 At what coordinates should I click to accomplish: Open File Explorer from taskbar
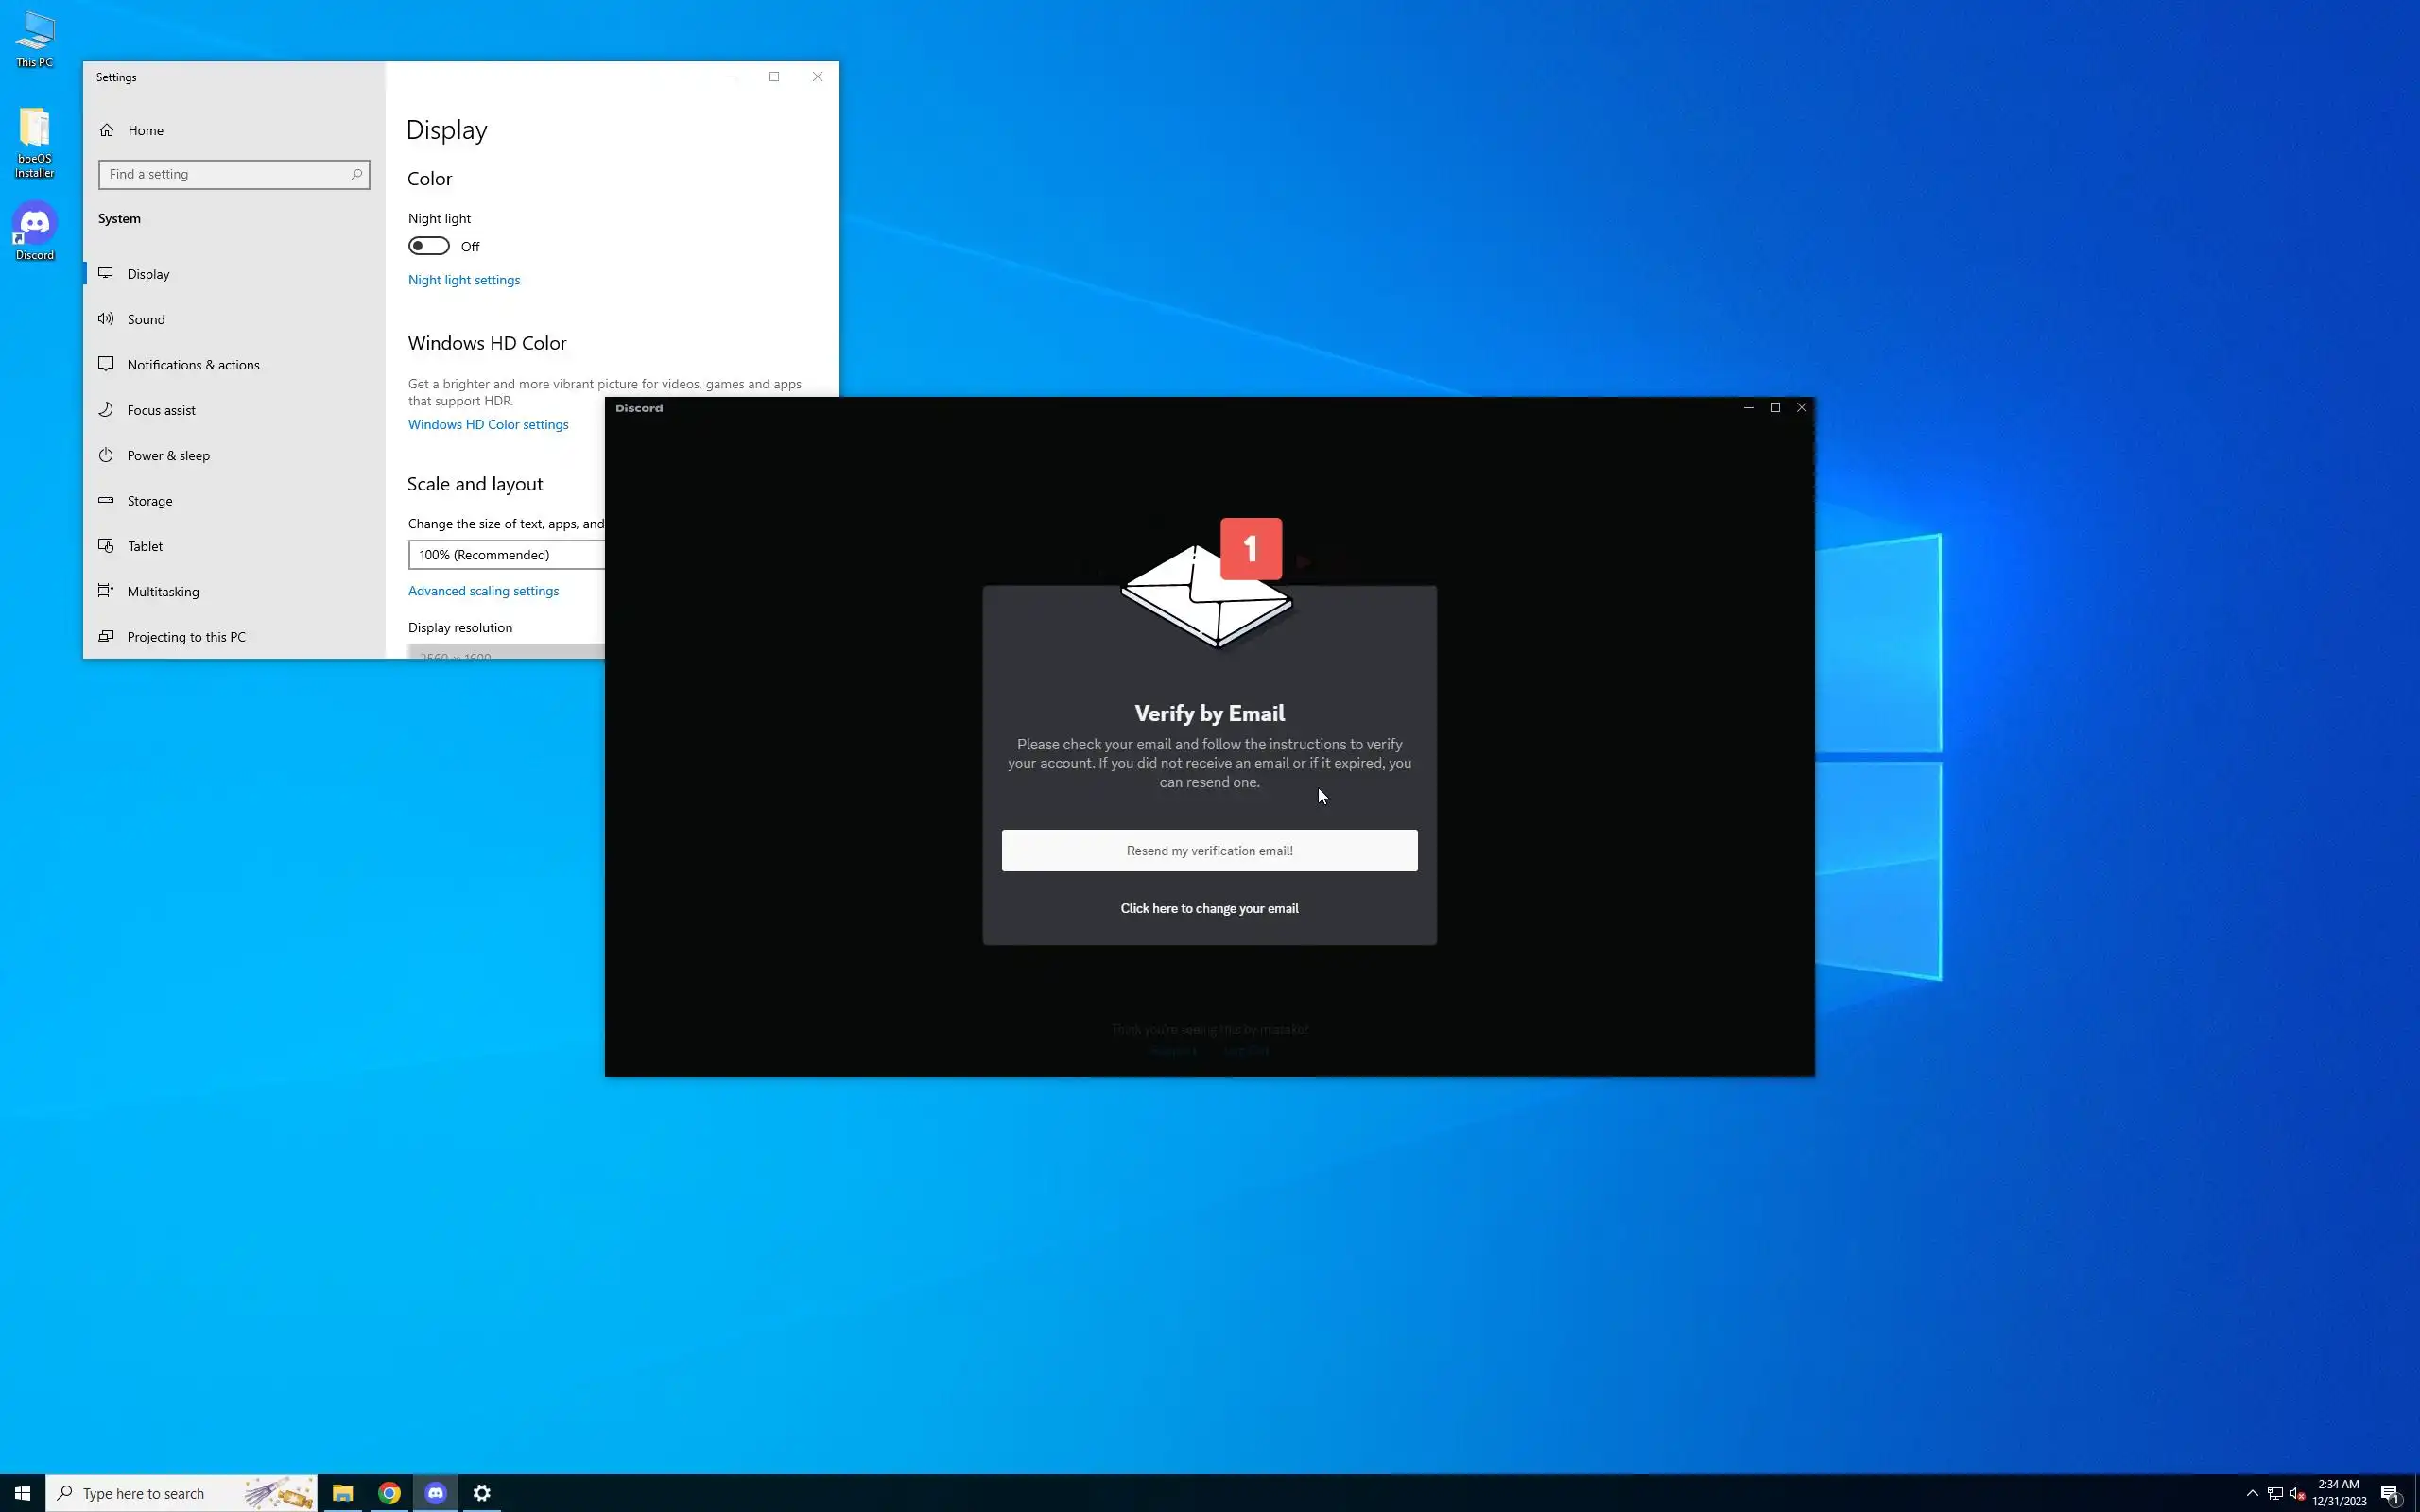pyautogui.click(x=342, y=1492)
